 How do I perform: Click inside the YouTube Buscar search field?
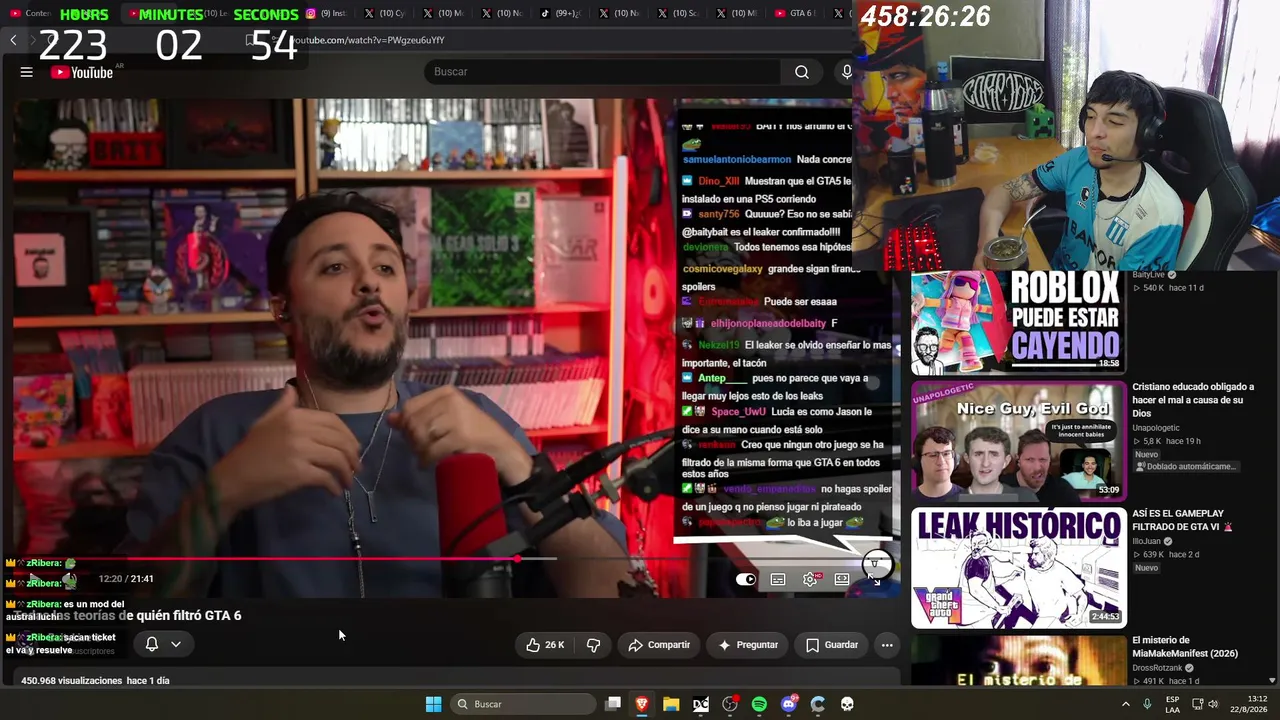point(602,72)
